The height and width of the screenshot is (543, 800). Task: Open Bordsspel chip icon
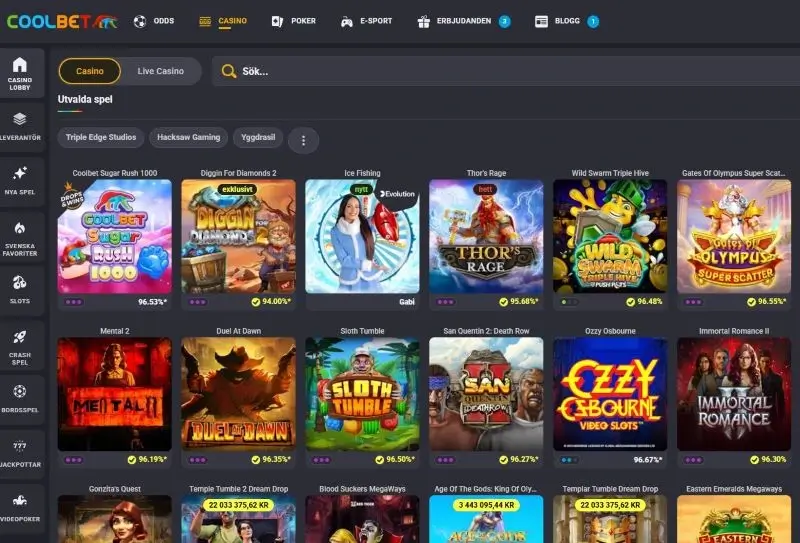(x=19, y=391)
